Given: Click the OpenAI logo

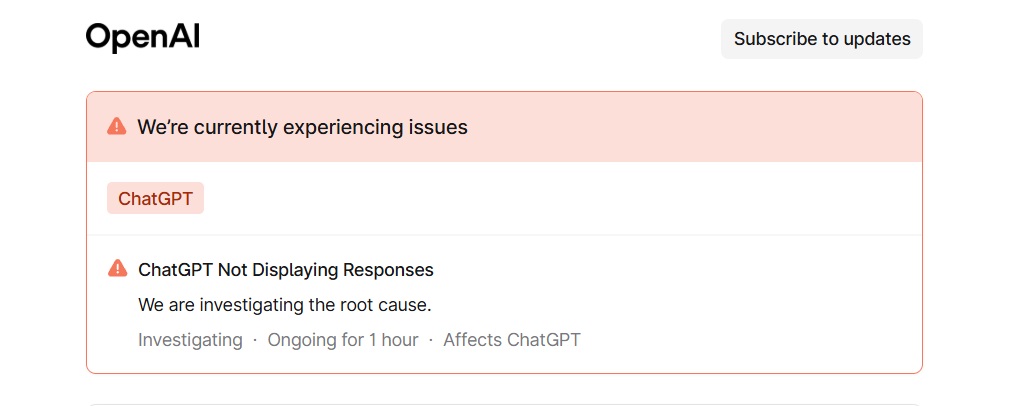Looking at the screenshot, I should (143, 38).
